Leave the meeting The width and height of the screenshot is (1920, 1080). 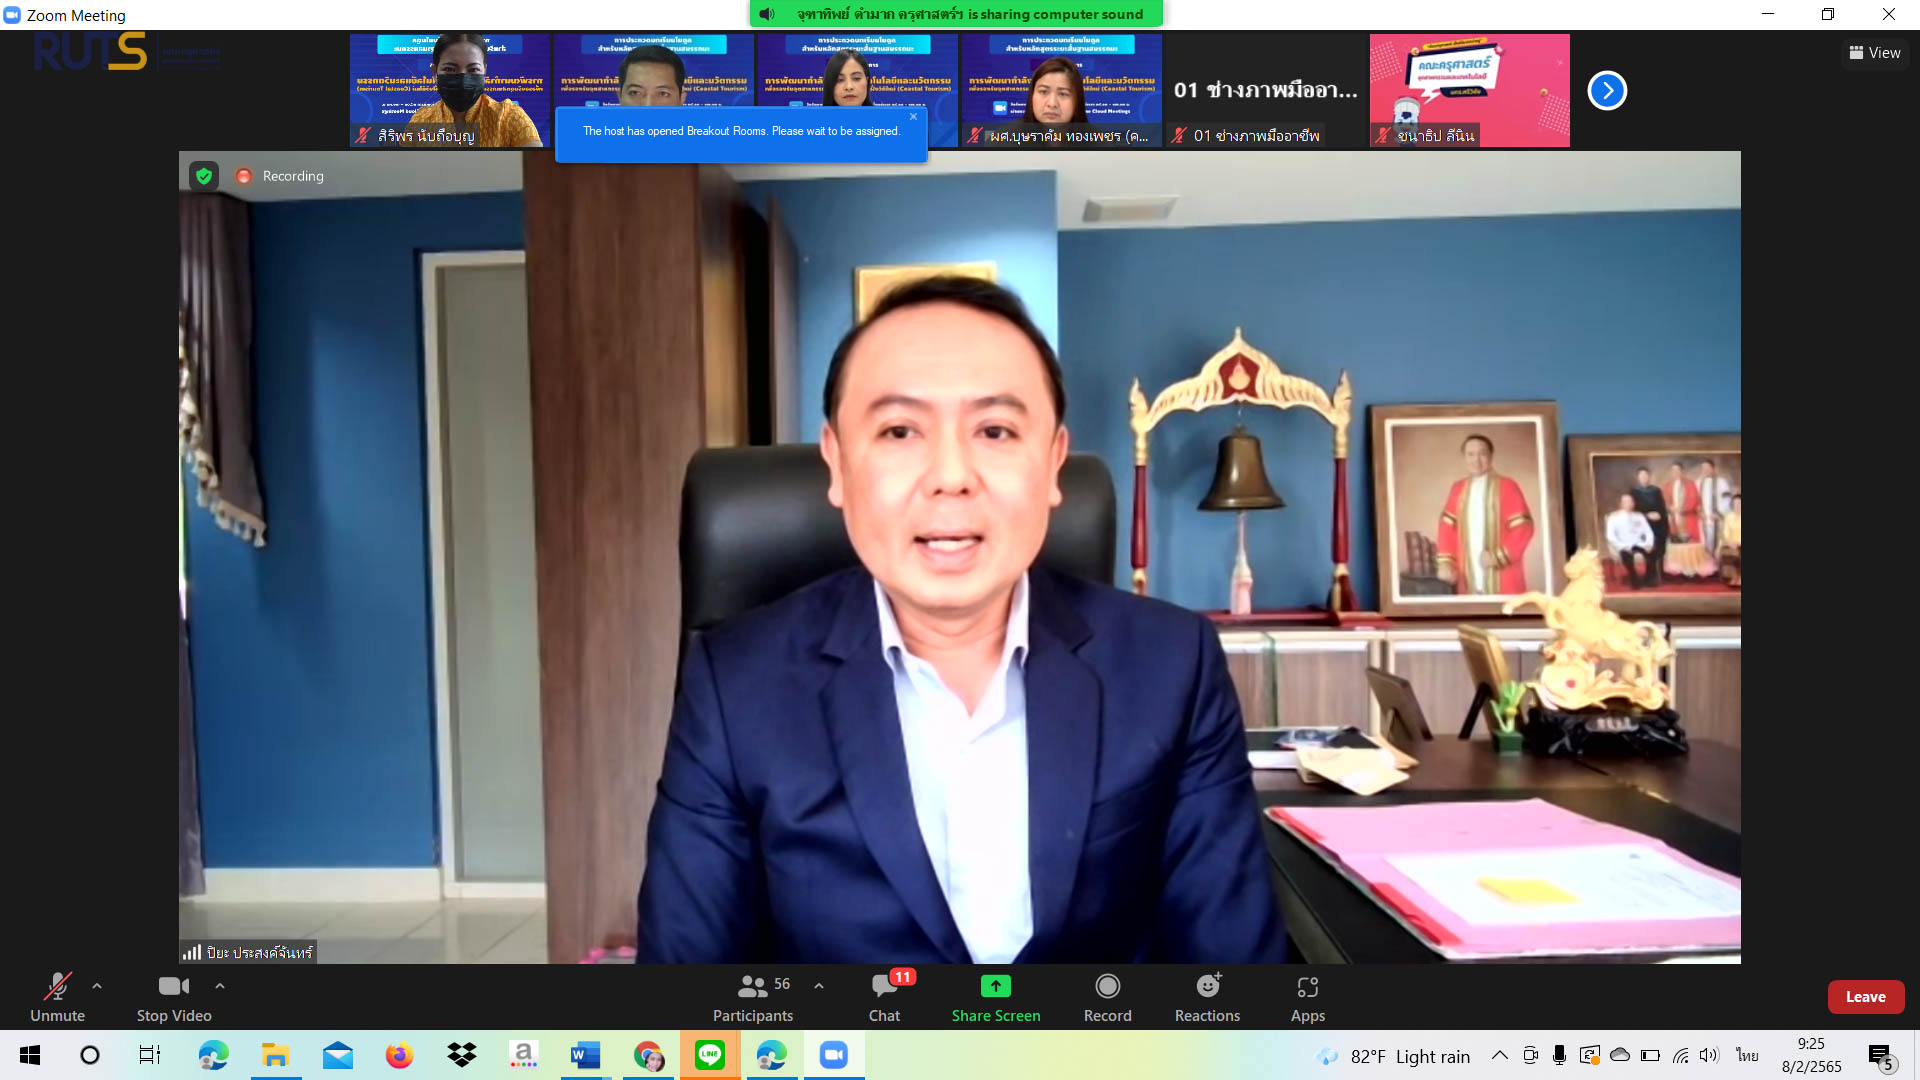[1865, 997]
